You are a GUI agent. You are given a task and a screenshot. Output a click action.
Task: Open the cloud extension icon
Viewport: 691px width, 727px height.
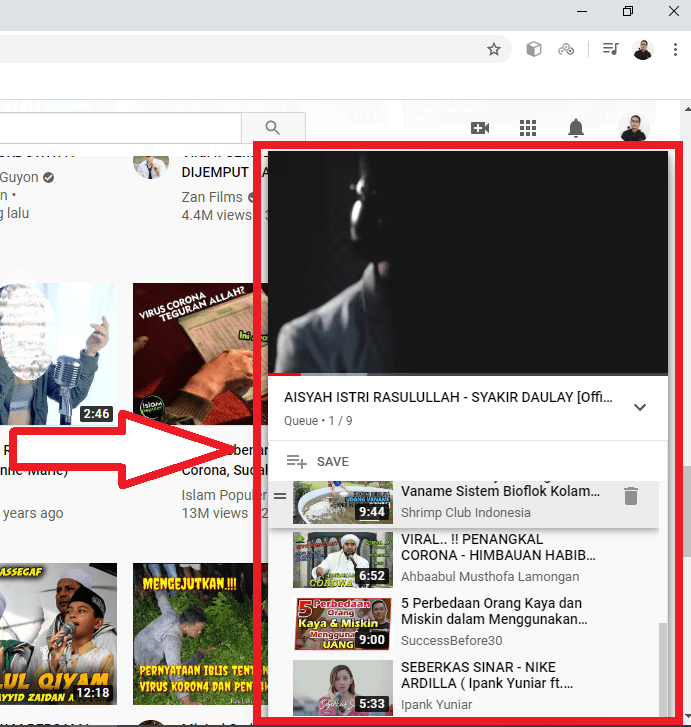point(566,49)
